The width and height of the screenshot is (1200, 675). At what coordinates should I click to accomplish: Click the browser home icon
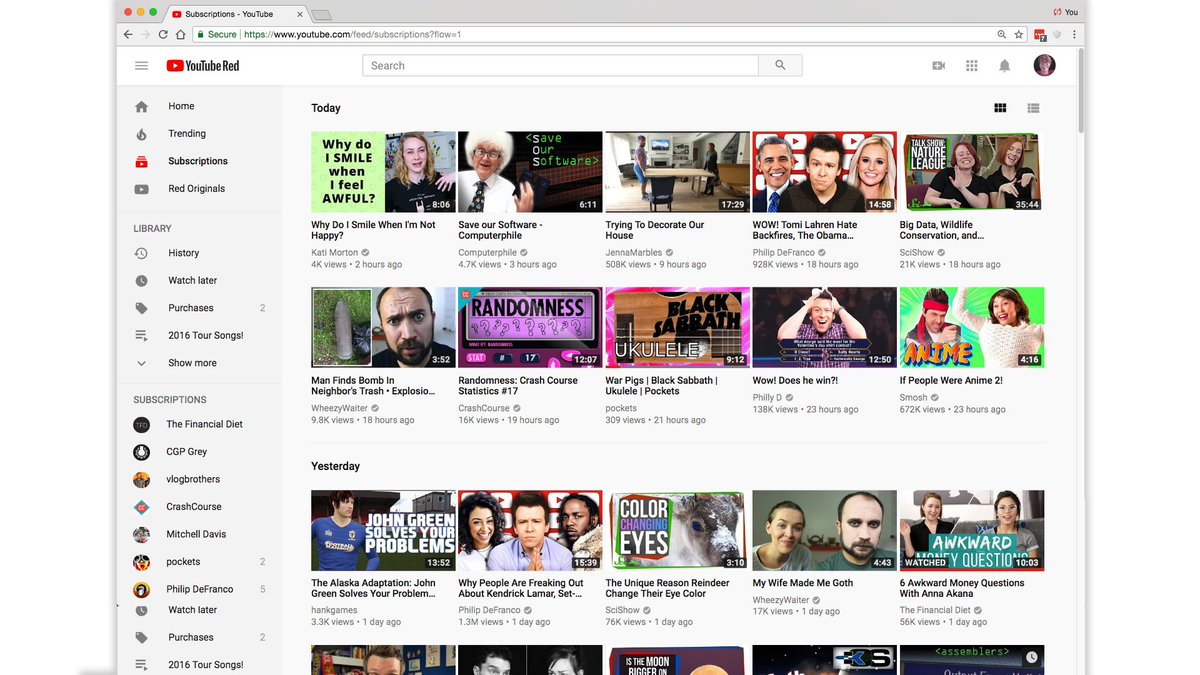click(x=180, y=34)
